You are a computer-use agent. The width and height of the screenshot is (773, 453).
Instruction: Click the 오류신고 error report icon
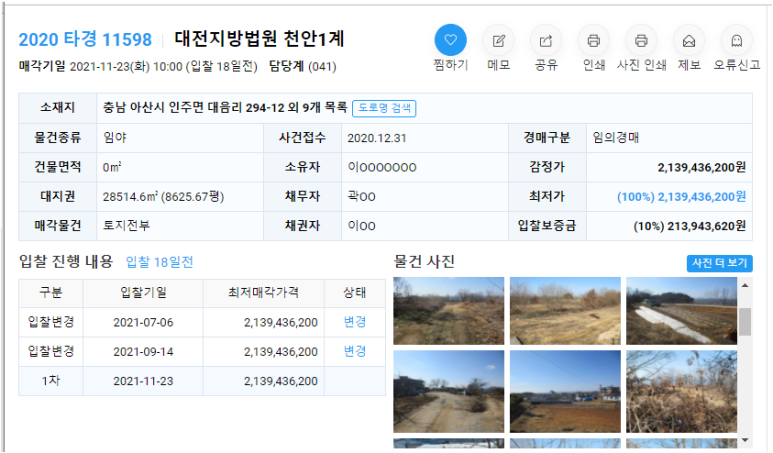pyautogui.click(x=737, y=40)
